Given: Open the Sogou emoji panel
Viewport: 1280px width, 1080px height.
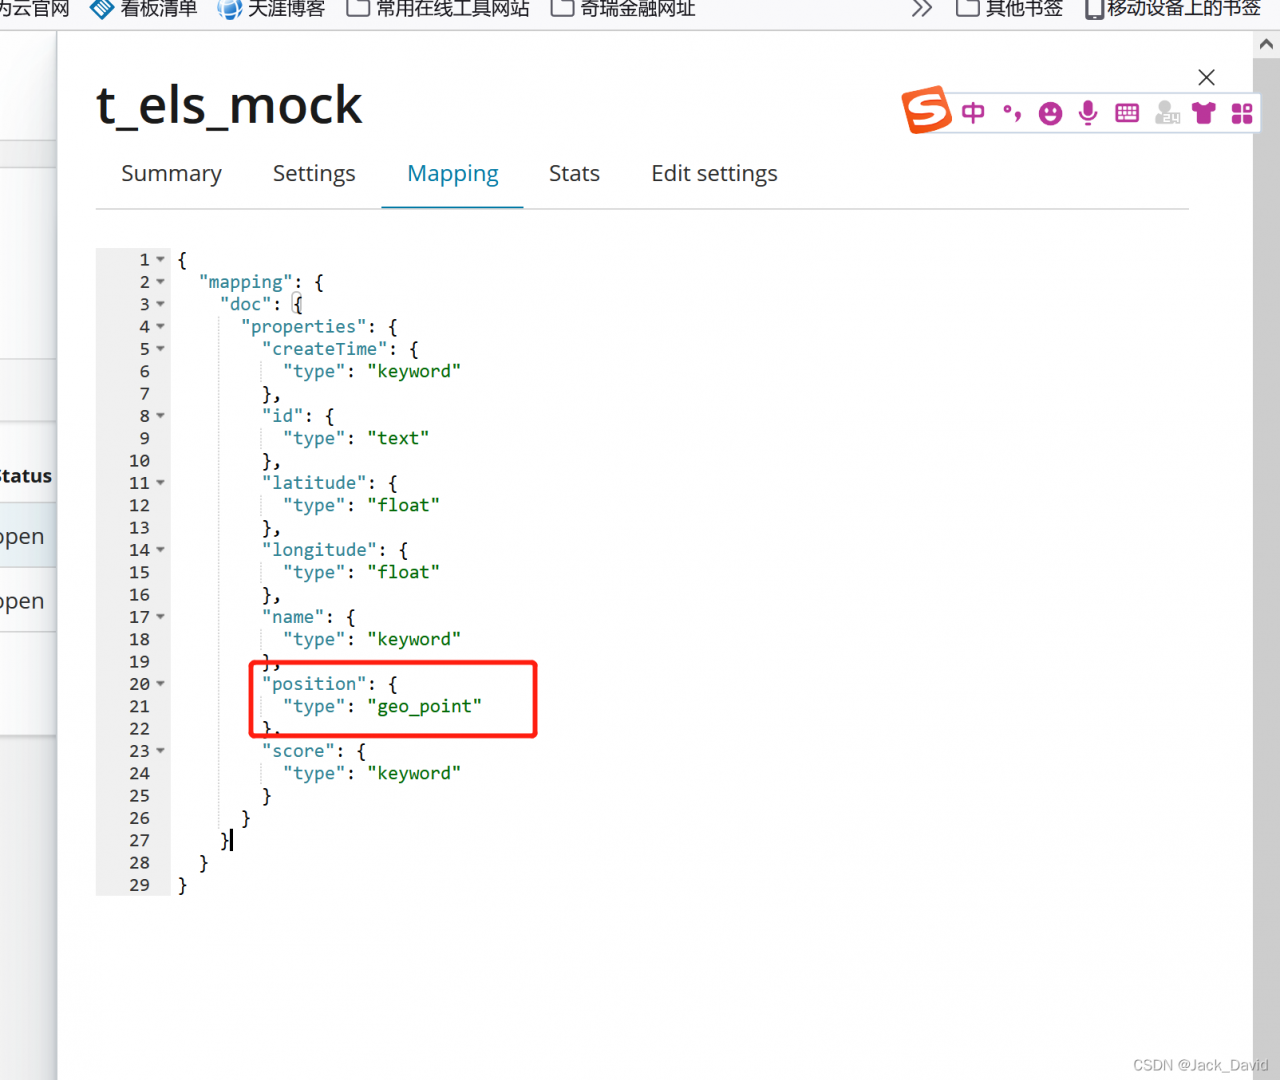Looking at the screenshot, I should pyautogui.click(x=1050, y=113).
